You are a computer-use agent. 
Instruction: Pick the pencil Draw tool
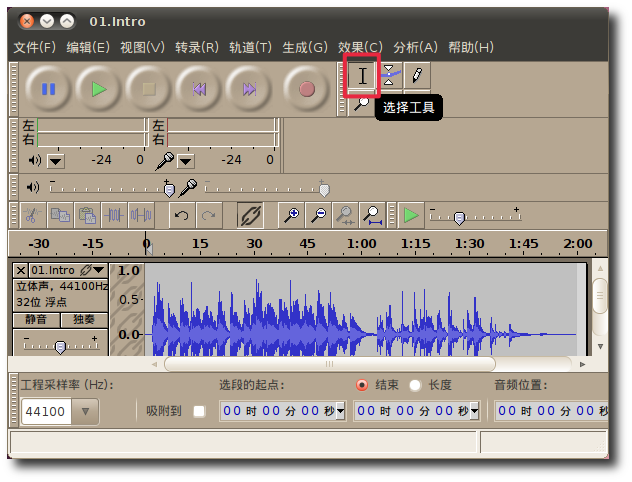pyautogui.click(x=416, y=75)
